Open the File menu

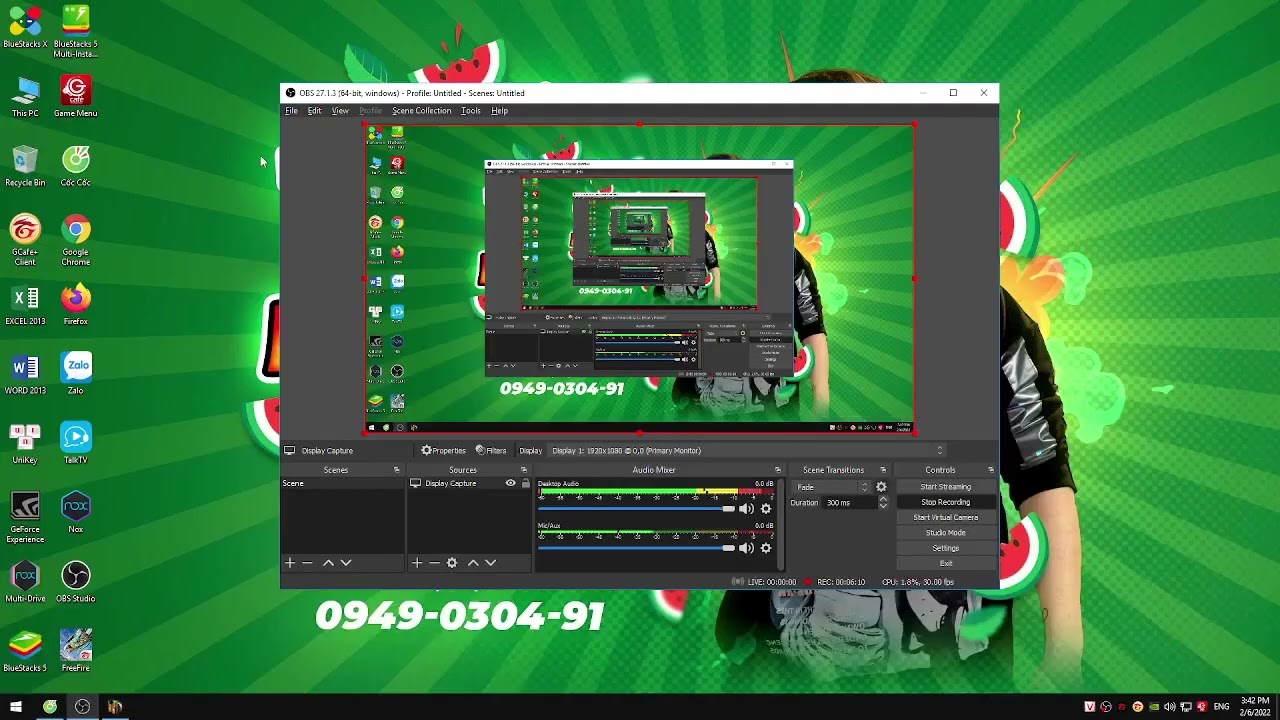[291, 111]
